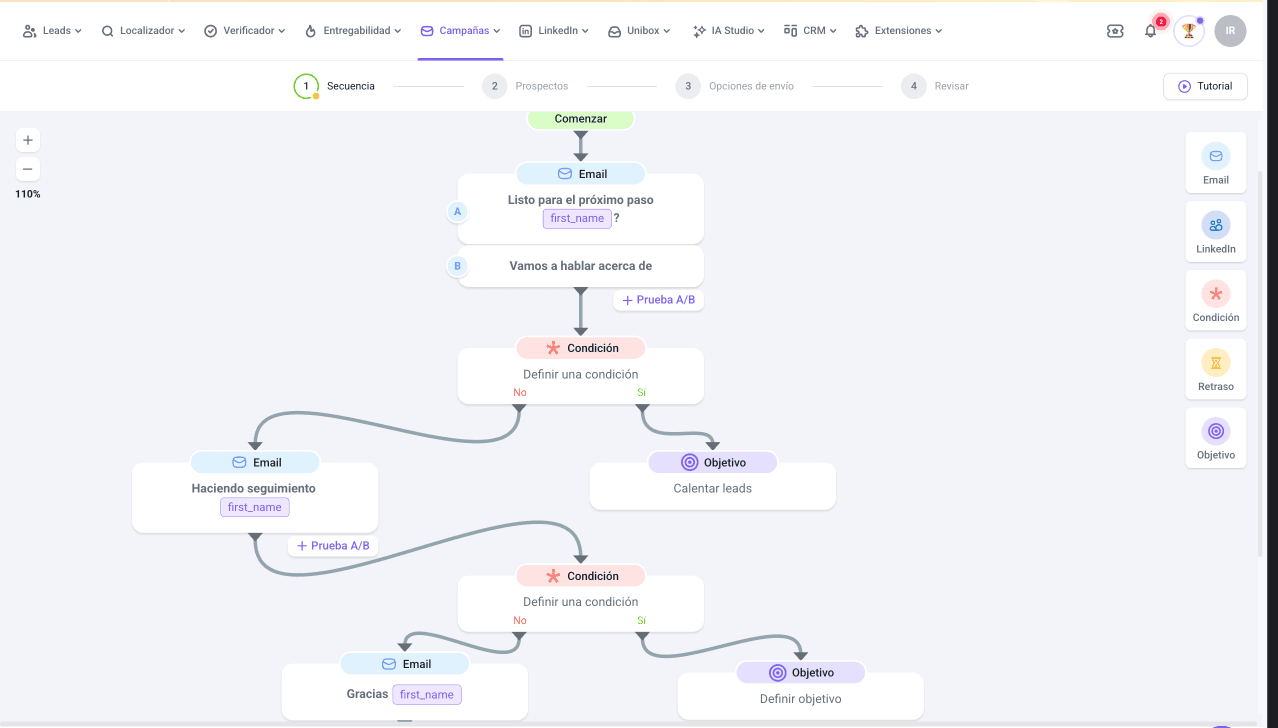Click the No branch of first condition
This screenshot has height=728, width=1278.
(520, 393)
